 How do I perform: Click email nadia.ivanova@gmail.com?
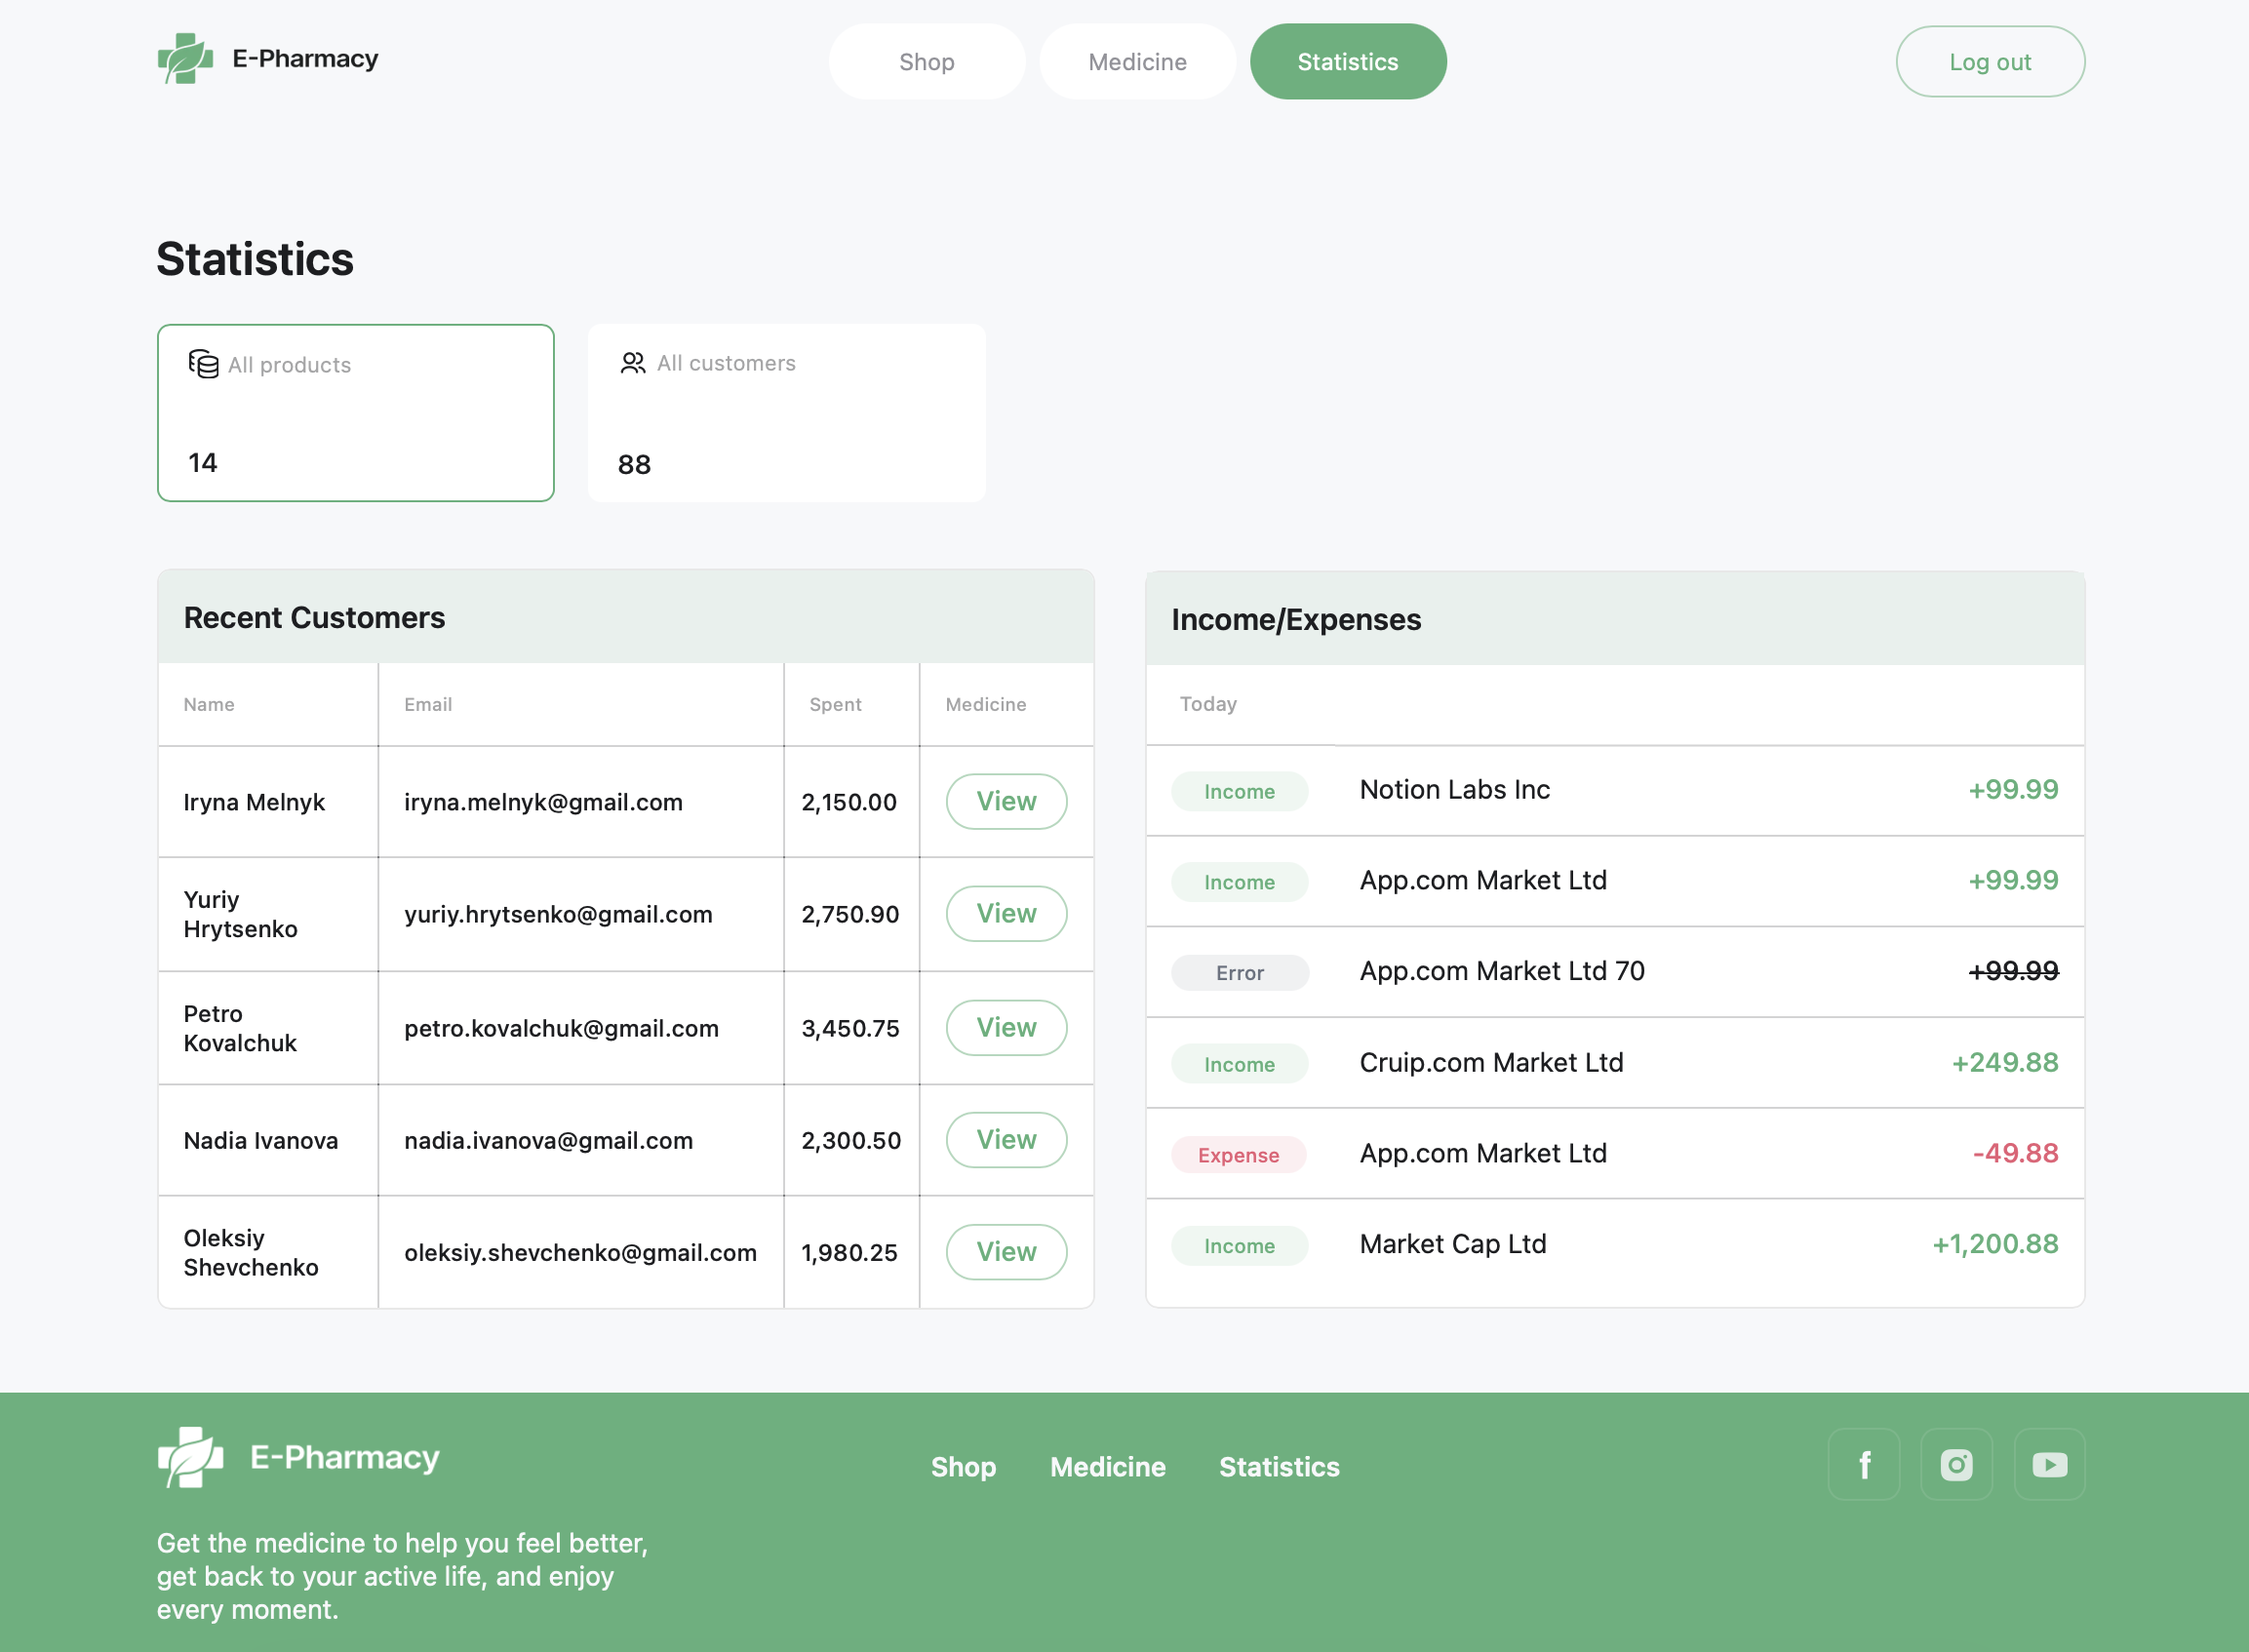pyautogui.click(x=548, y=1140)
